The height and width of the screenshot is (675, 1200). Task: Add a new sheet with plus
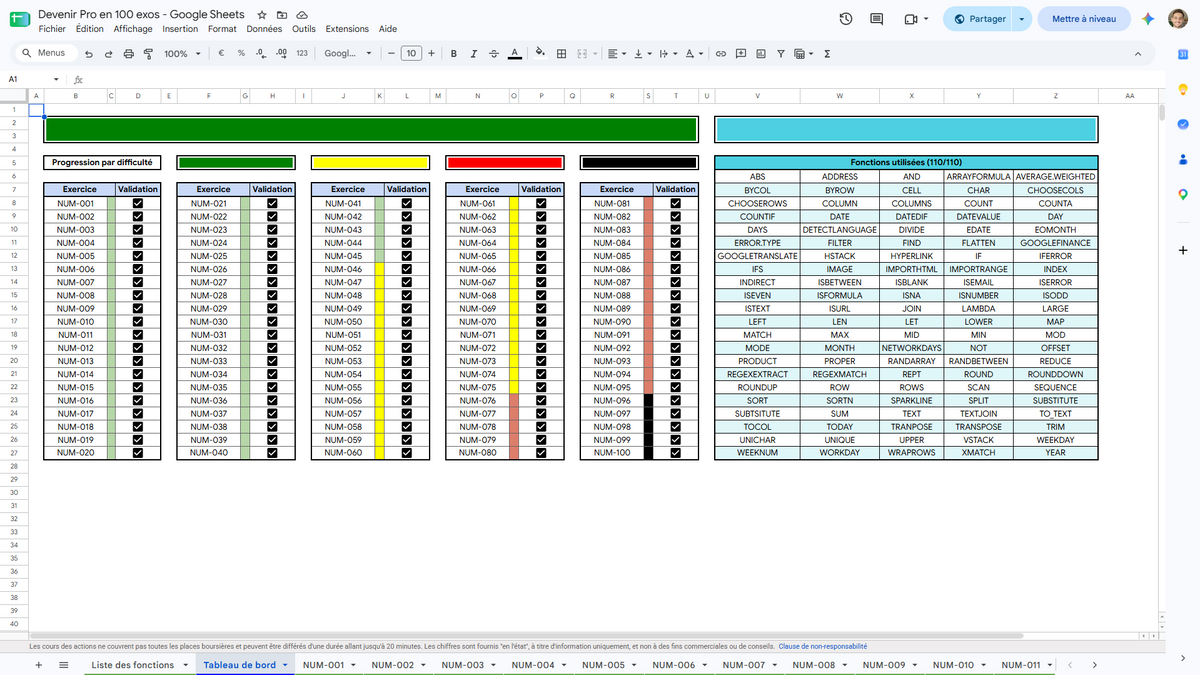[38, 665]
